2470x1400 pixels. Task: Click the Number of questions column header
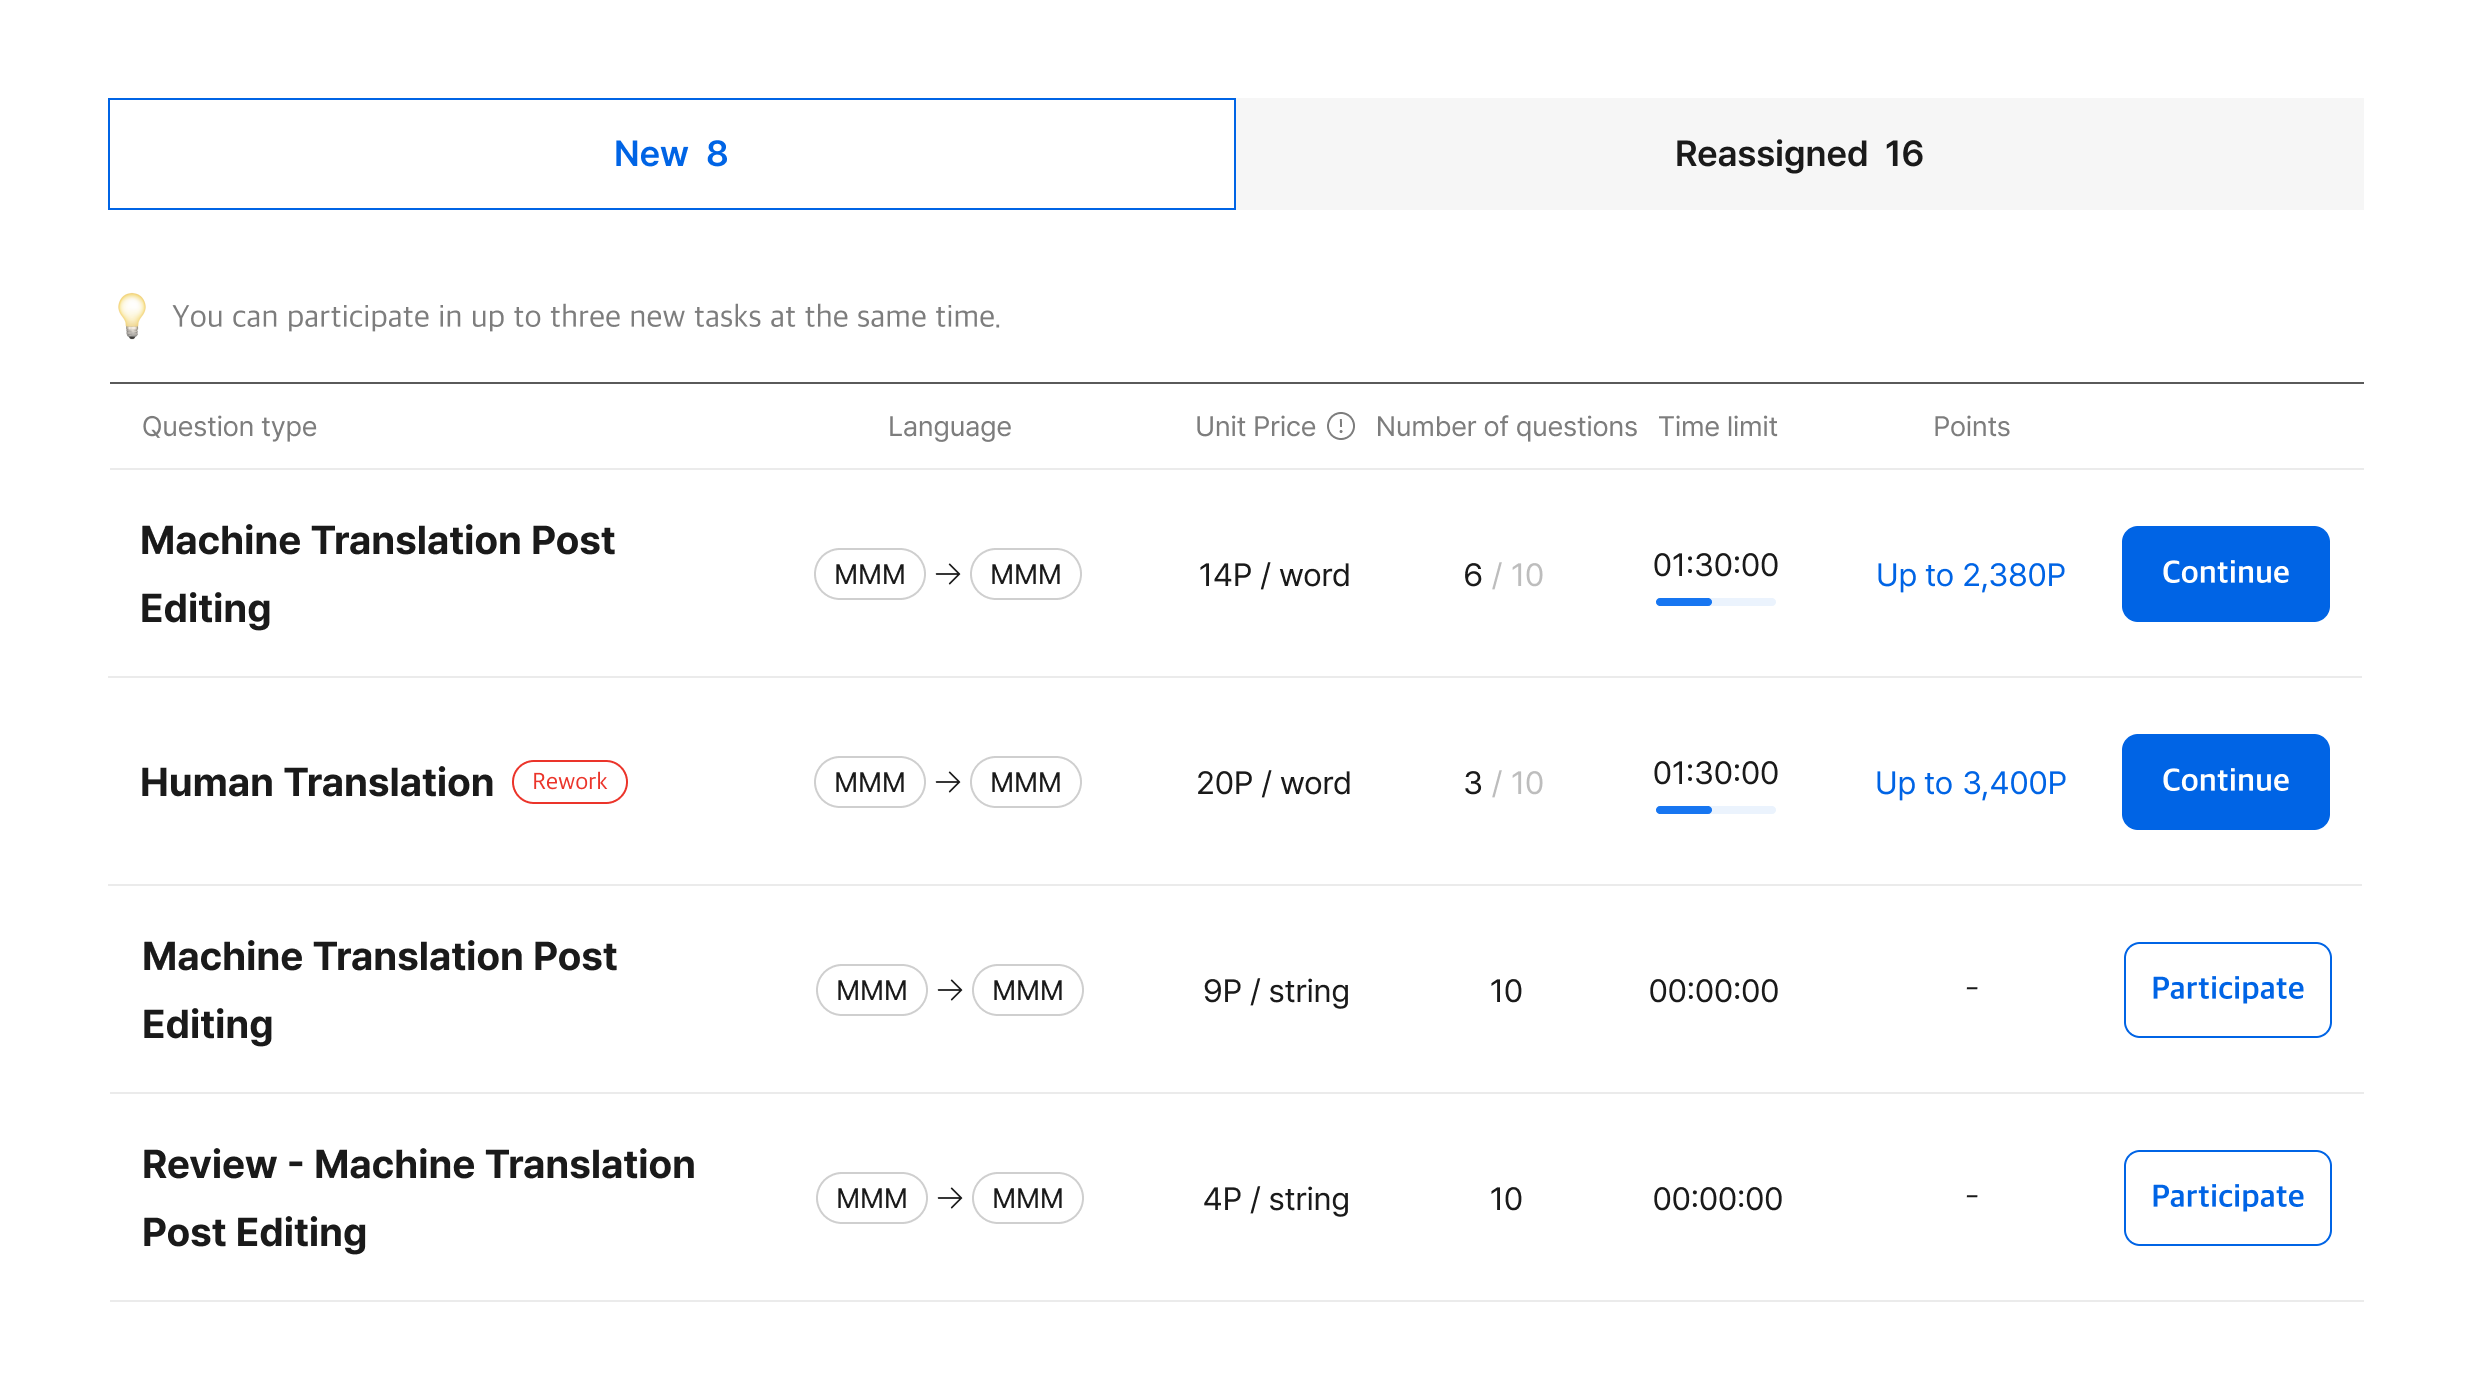tap(1506, 426)
